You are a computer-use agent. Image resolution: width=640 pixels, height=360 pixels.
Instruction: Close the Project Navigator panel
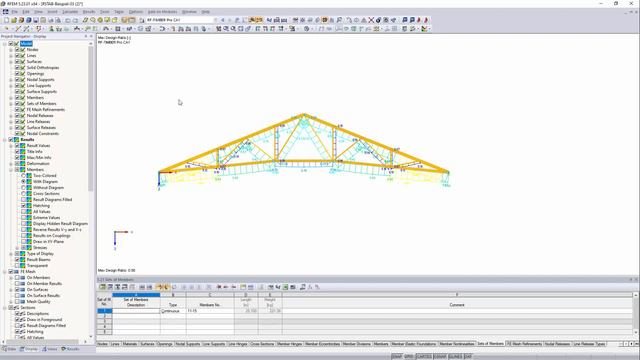(x=91, y=36)
